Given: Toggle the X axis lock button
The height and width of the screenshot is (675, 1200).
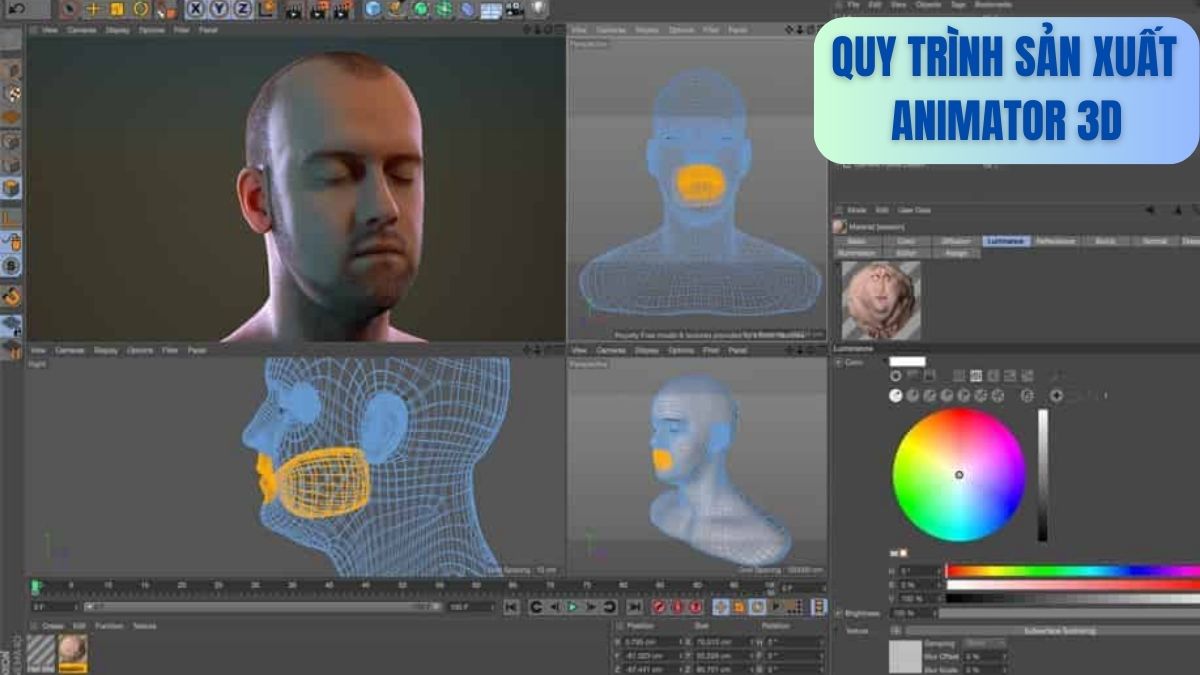Looking at the screenshot, I should pyautogui.click(x=197, y=10).
